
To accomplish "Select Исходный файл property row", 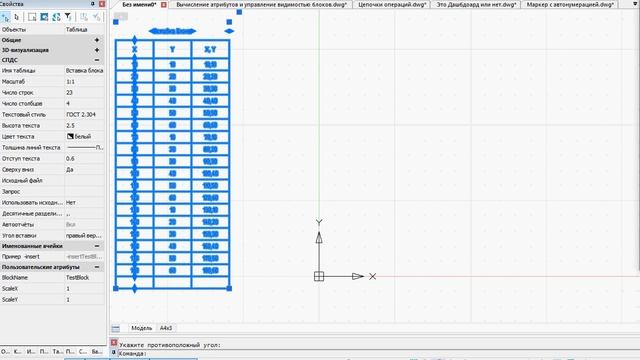I will point(52,180).
